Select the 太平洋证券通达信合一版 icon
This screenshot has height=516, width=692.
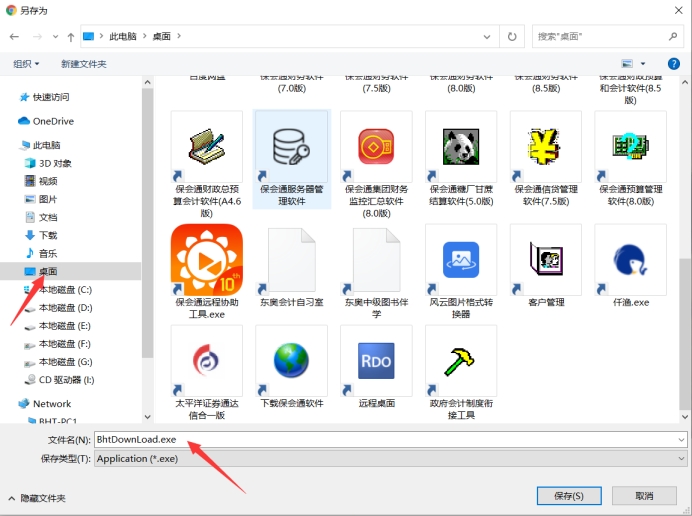[207, 361]
